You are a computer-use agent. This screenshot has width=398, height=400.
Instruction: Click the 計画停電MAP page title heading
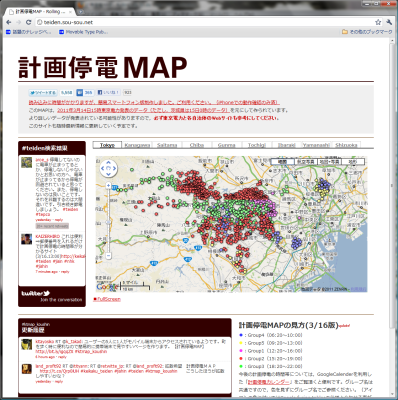(102, 67)
